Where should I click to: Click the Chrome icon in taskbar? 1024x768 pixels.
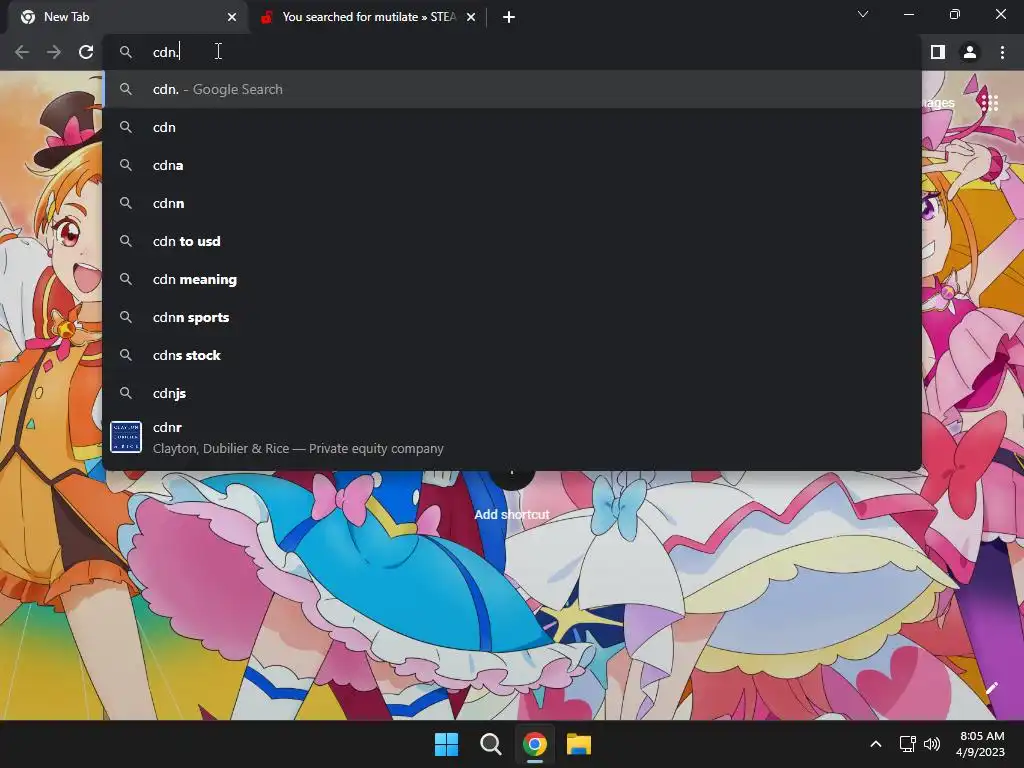(x=535, y=744)
